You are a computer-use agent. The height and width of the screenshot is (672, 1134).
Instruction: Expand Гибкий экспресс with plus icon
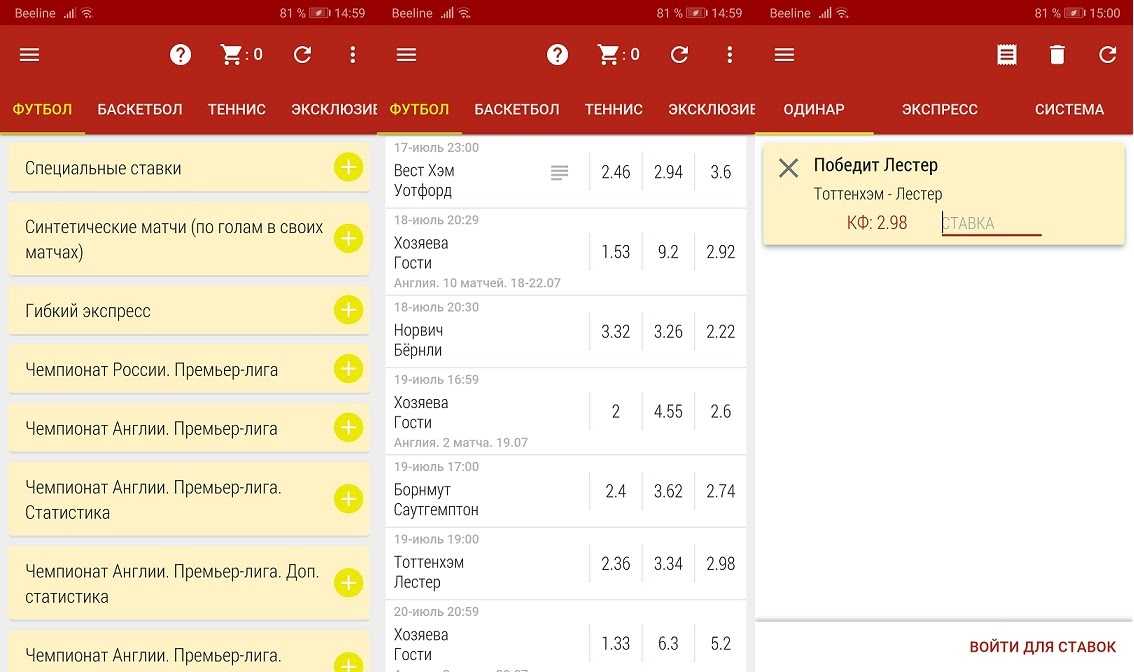click(348, 310)
